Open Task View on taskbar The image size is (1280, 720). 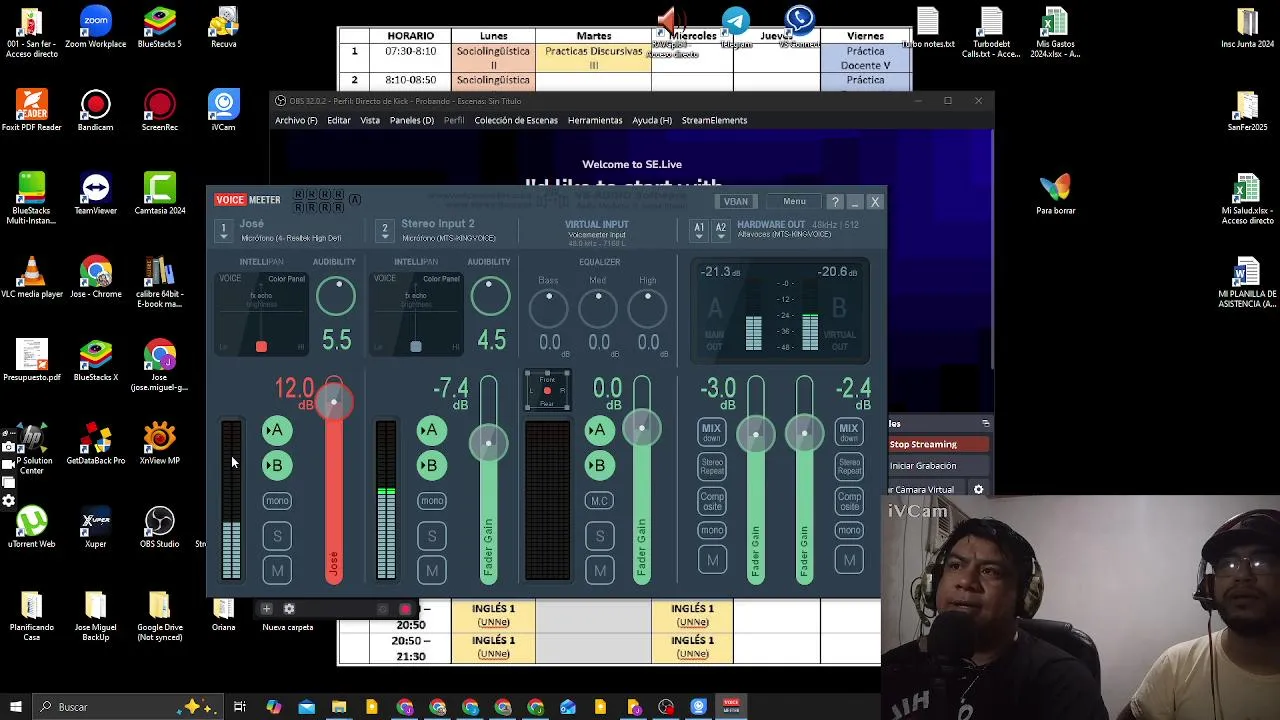(240, 707)
